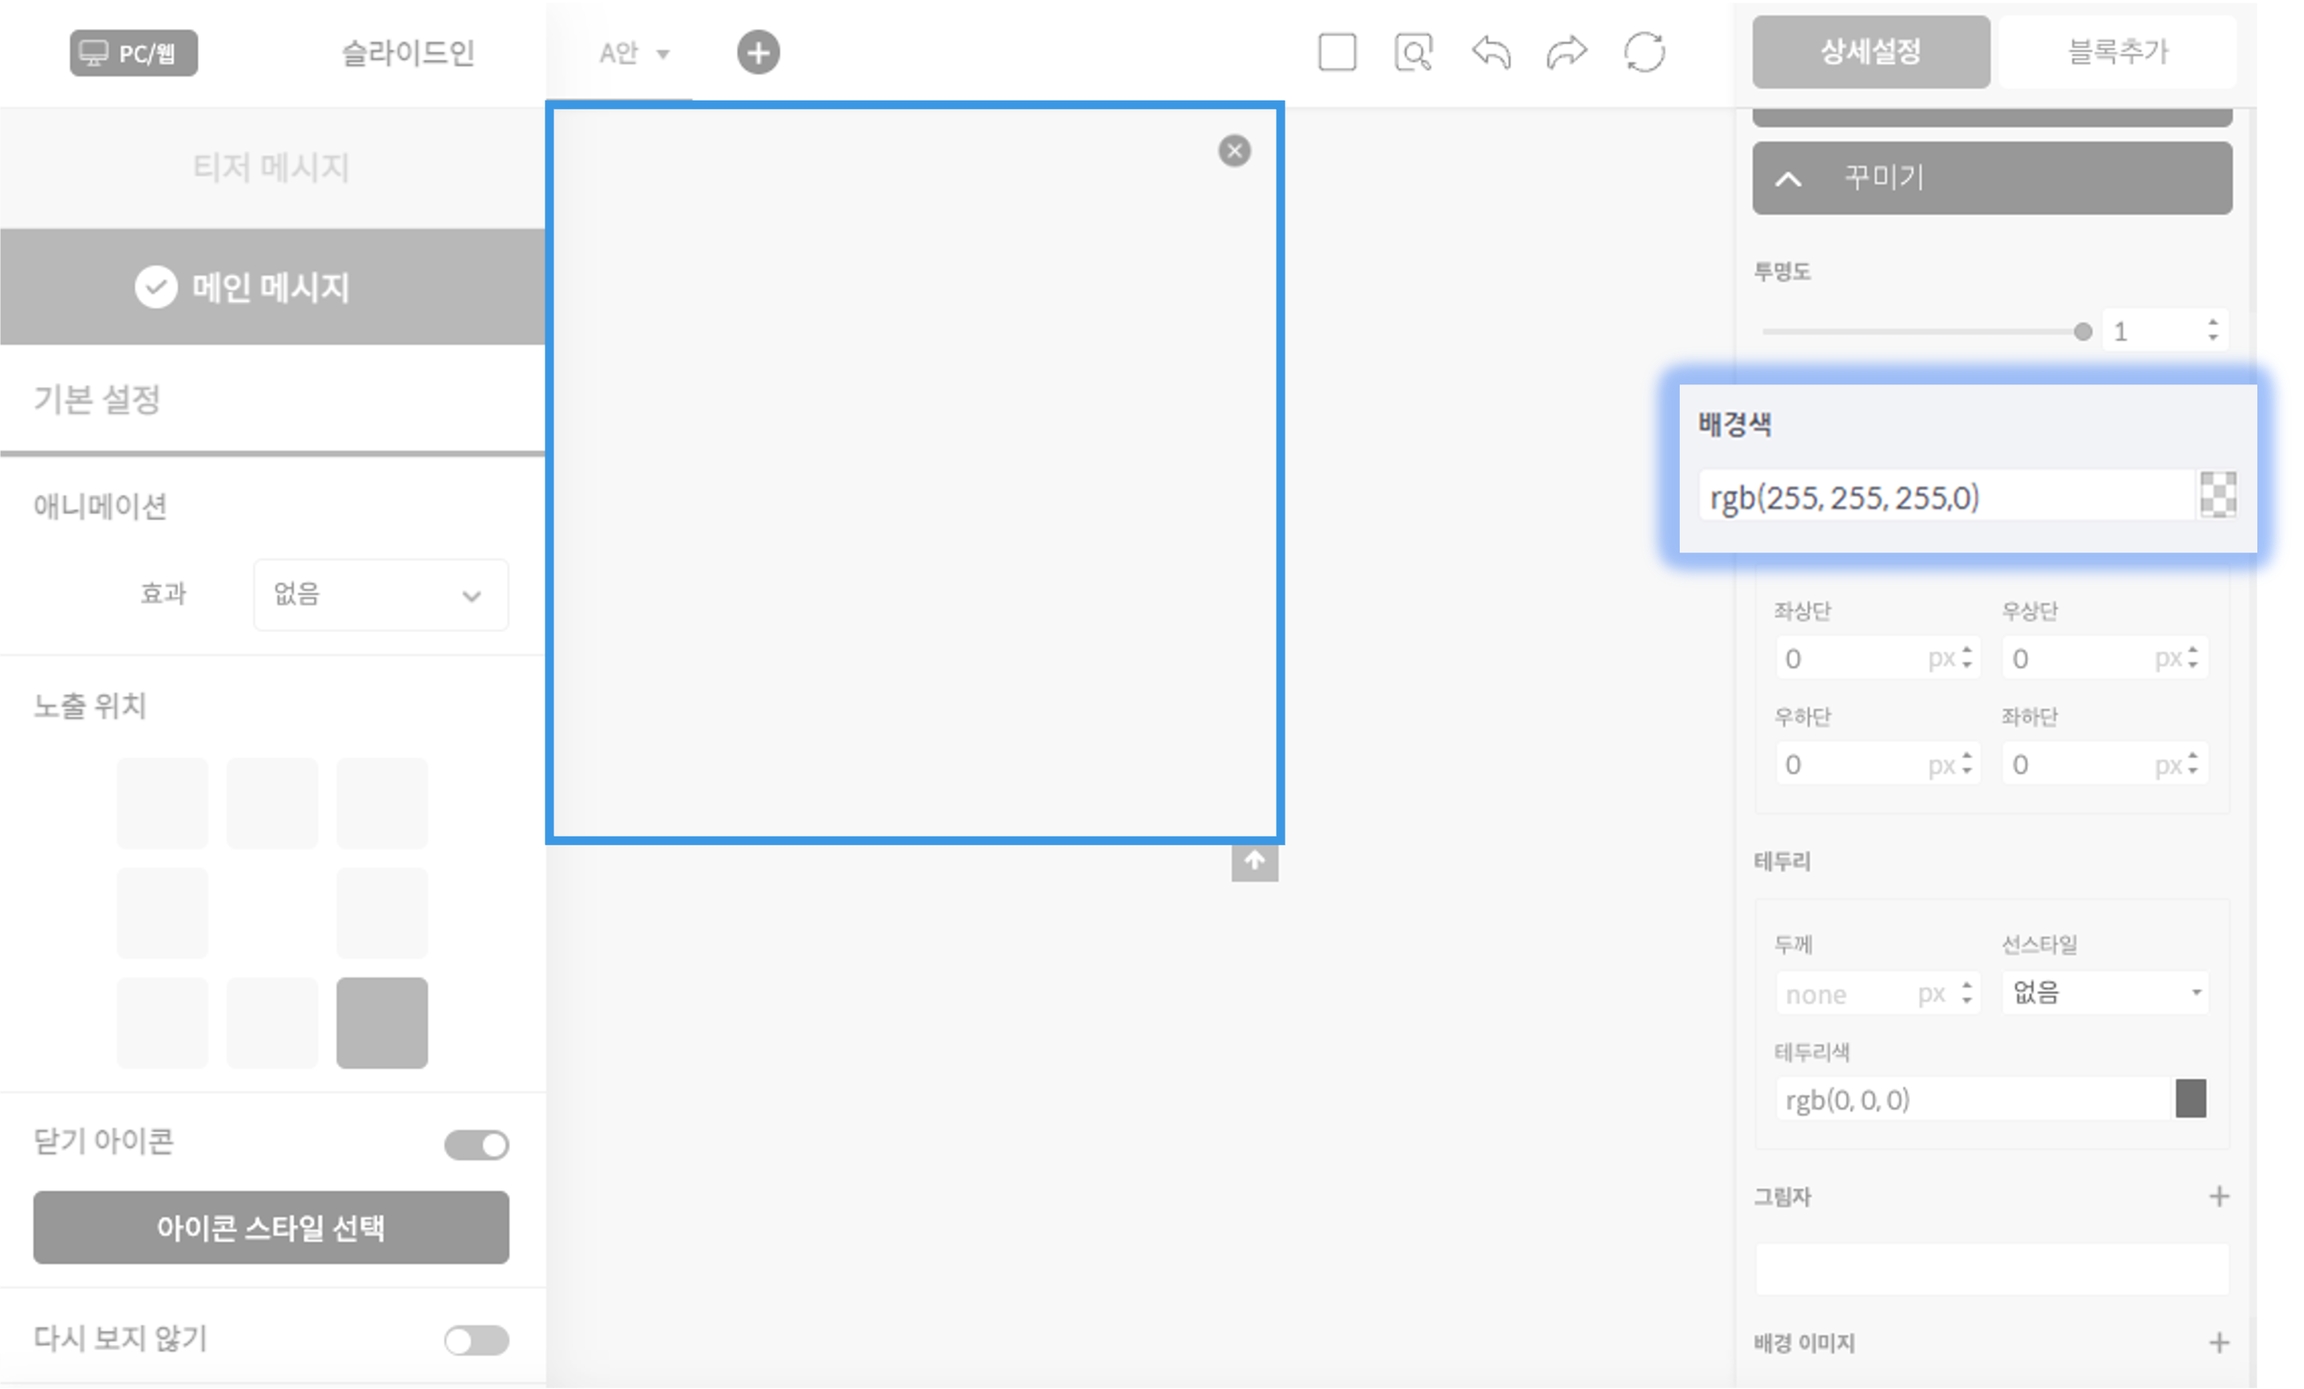The width and height of the screenshot is (2304, 1389).
Task: Select bottom-right cell in 노출 위치 grid
Action: [x=382, y=1022]
